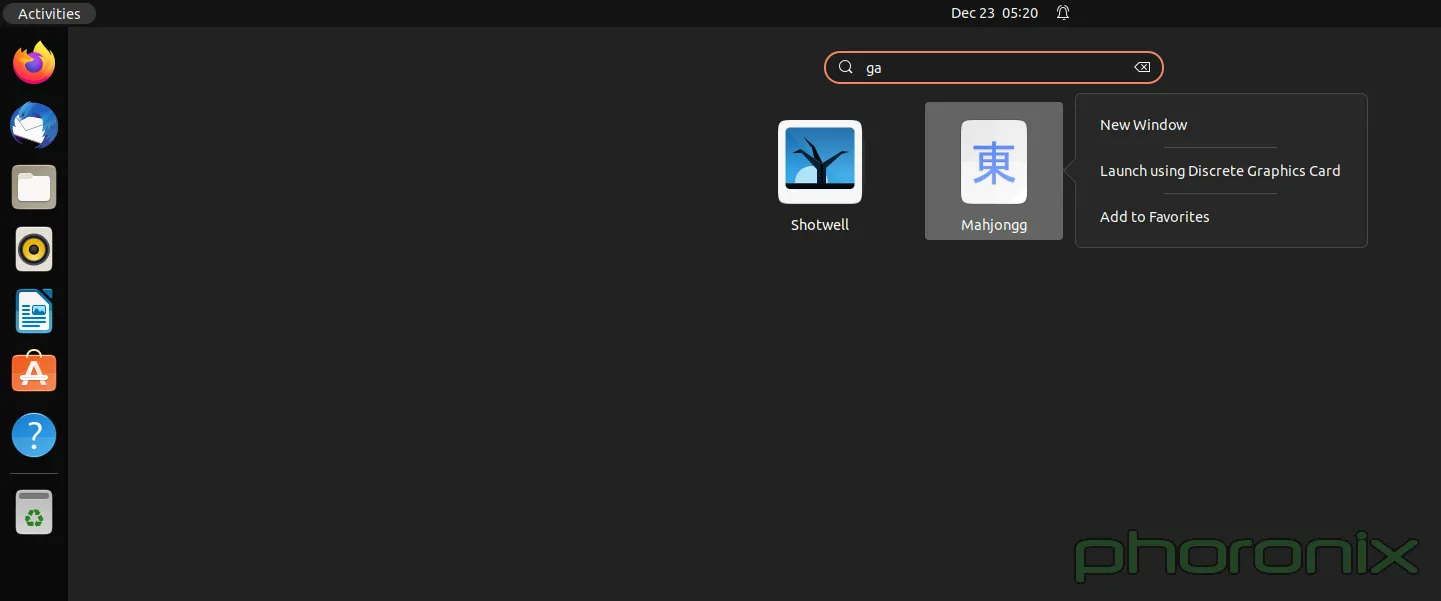Choose Launch using Discrete Graphics Card
Viewport: 1441px width, 601px height.
tap(1220, 171)
